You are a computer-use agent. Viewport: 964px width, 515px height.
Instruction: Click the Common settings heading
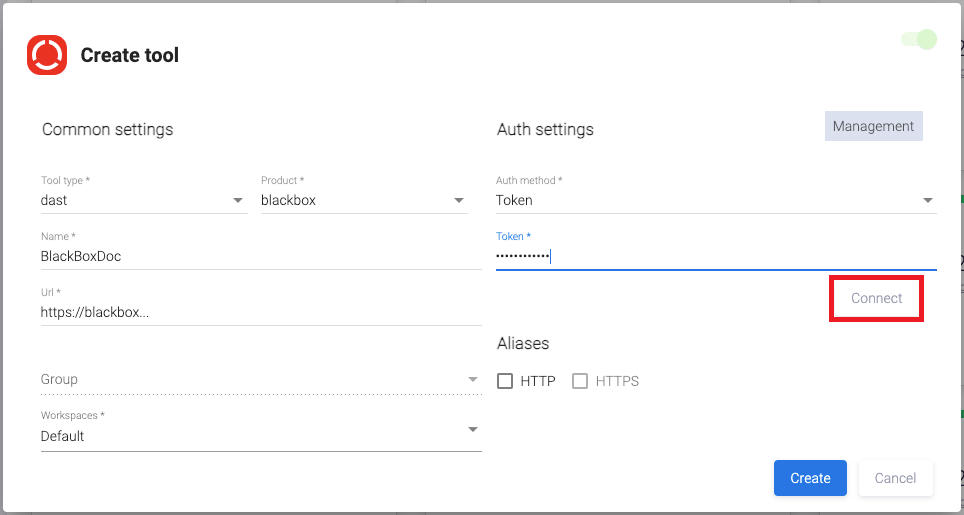(107, 130)
